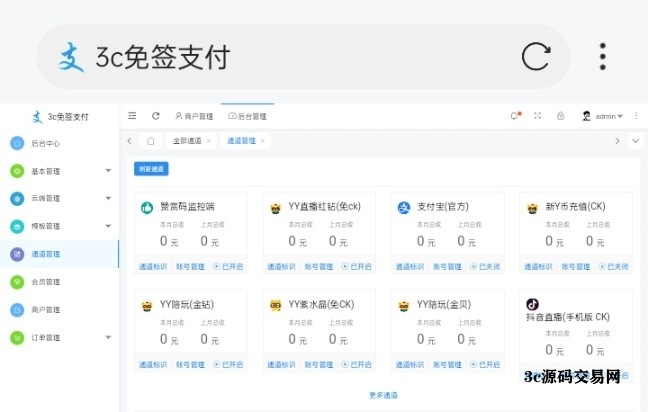Open 账号管理 for 新Y币充值(CK)

[576, 267]
